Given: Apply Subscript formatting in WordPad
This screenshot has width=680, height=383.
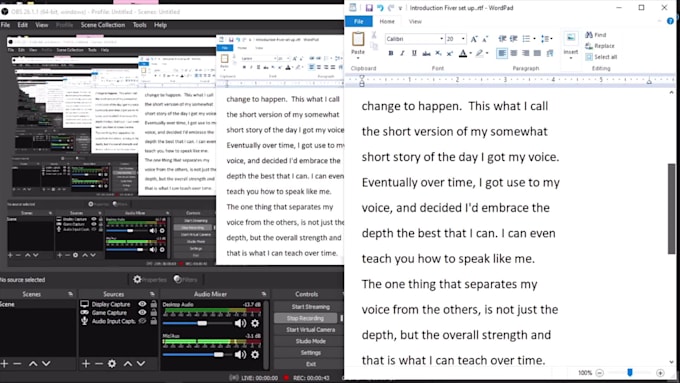Looking at the screenshot, I should (438, 53).
